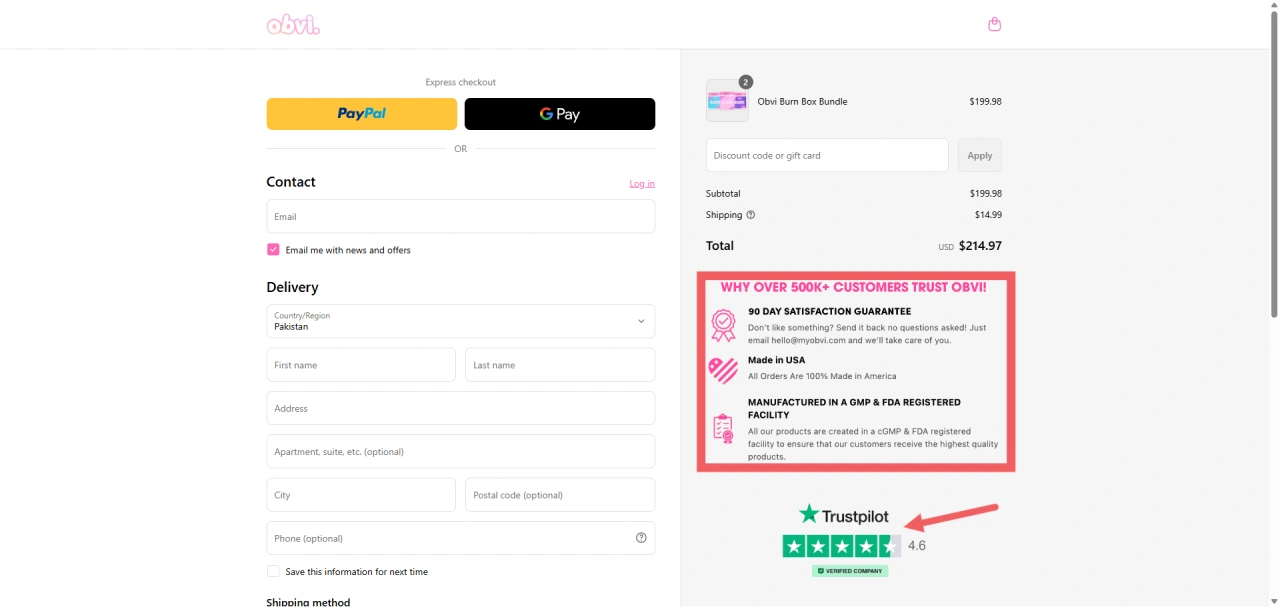Click the Trustpilot star rating
1280x607 pixels.
[x=842, y=546]
